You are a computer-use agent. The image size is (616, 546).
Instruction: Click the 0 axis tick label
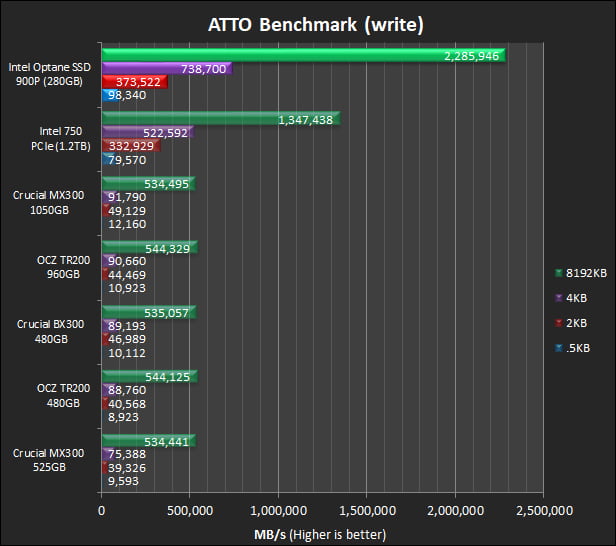click(x=101, y=511)
